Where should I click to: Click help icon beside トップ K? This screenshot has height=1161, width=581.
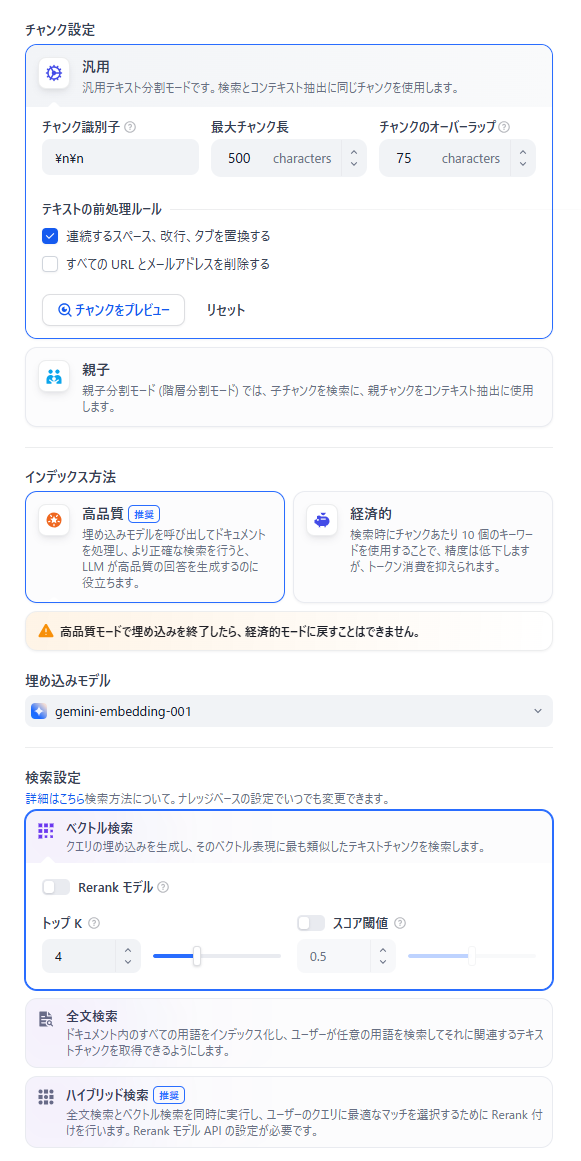(94, 923)
